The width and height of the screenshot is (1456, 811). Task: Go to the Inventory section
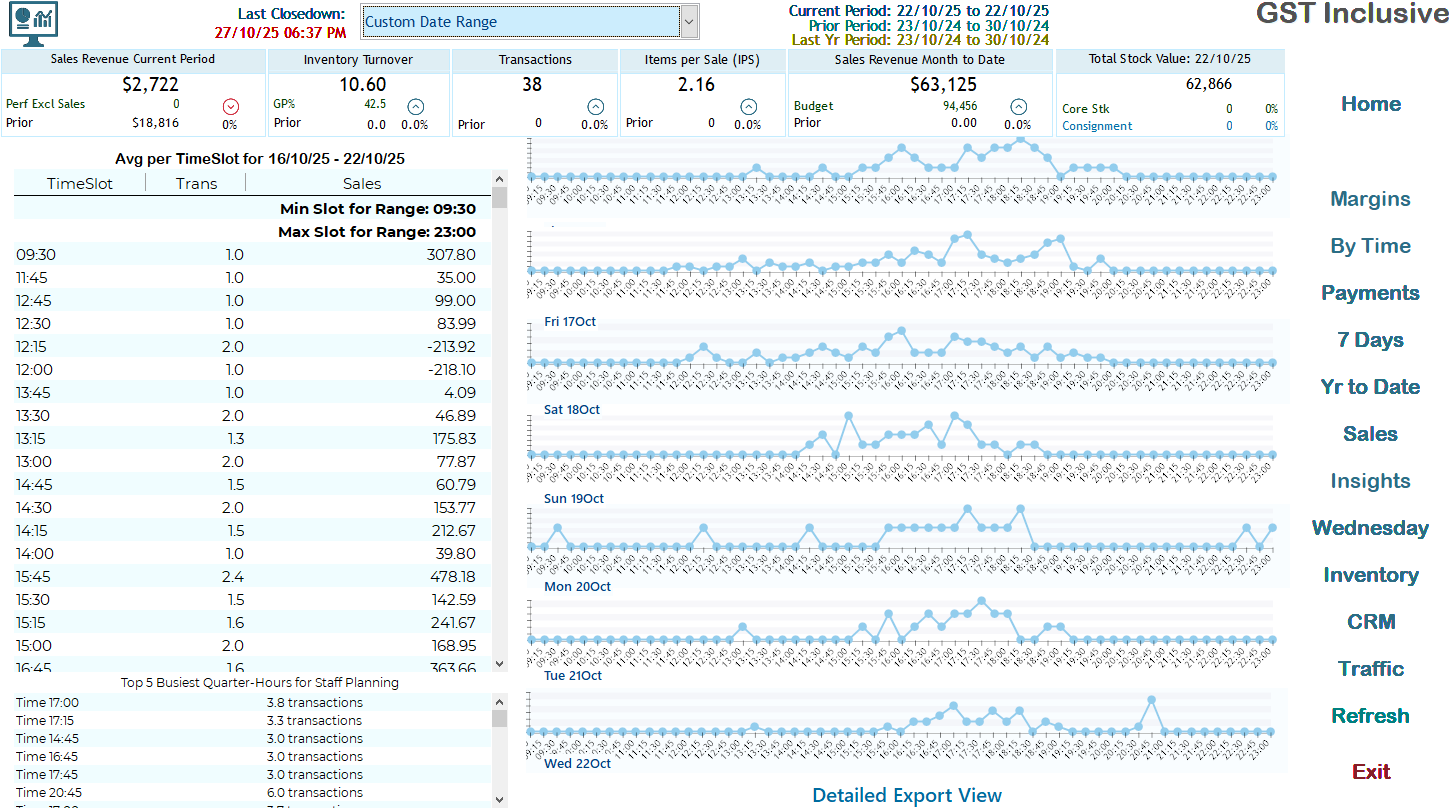(x=1370, y=575)
